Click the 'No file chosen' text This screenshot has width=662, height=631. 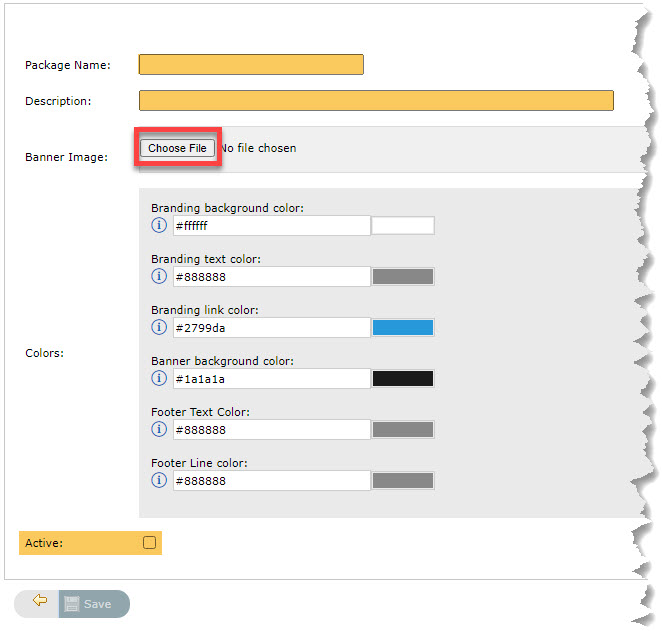click(259, 148)
